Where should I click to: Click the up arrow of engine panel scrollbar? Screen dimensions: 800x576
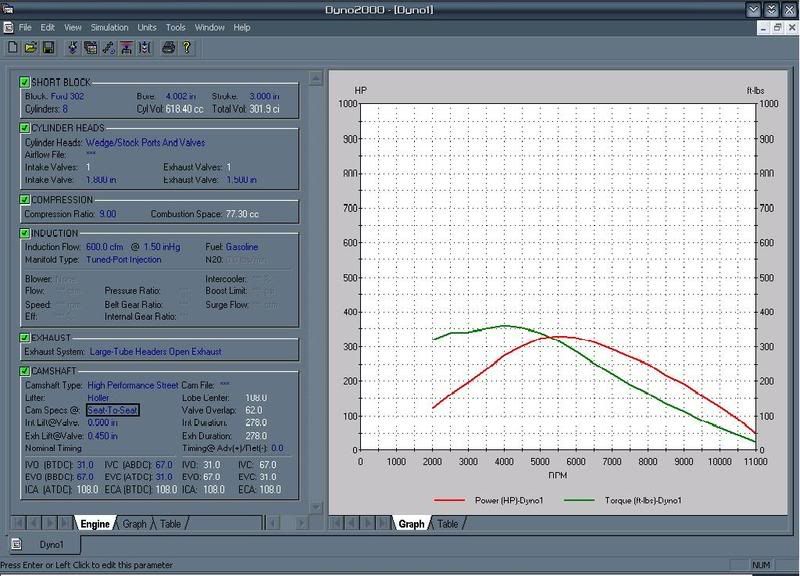(x=316, y=78)
